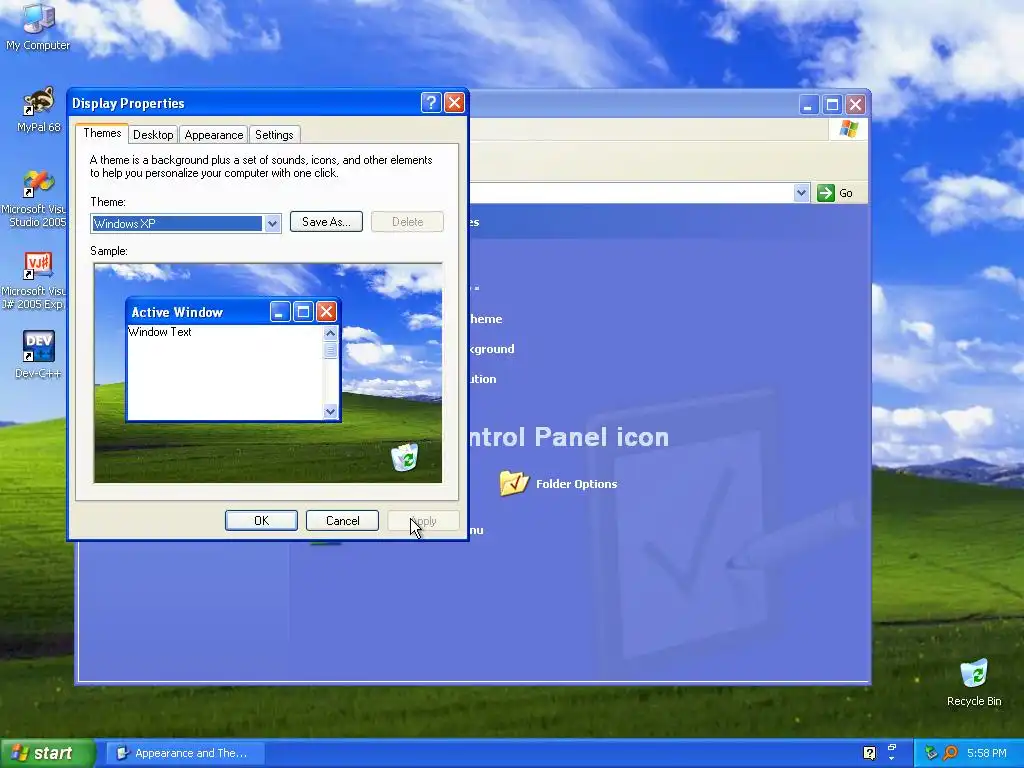Click the taskbar clock showing 5:58 PM
1024x768 pixels.
(986, 753)
